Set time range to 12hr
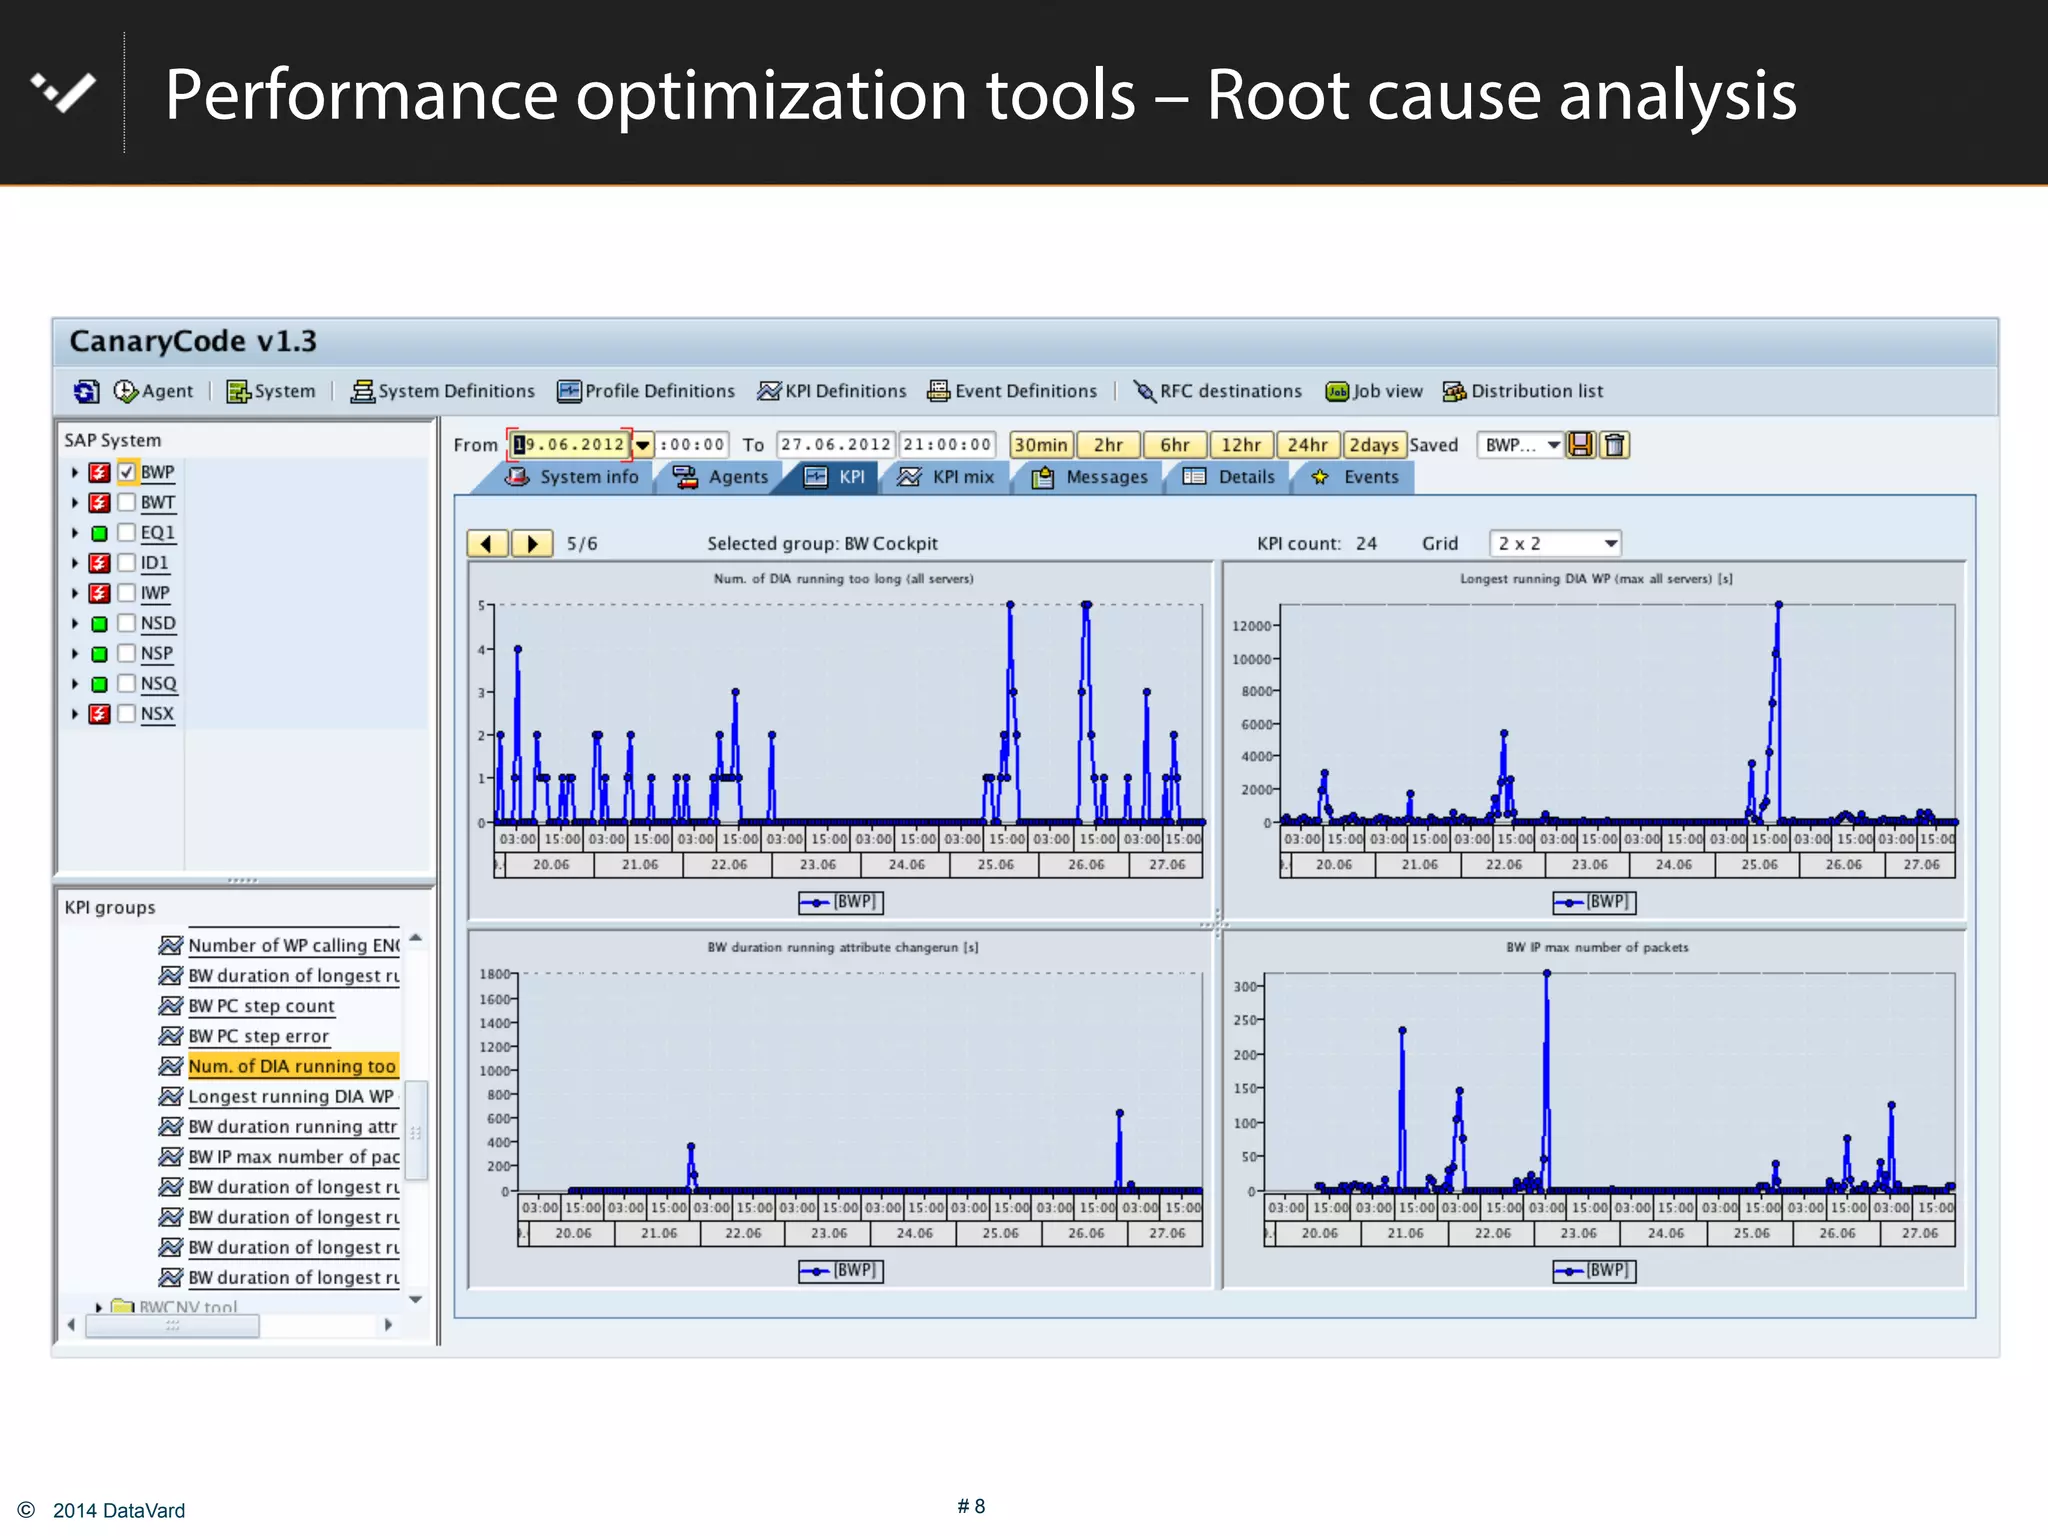 1241,445
